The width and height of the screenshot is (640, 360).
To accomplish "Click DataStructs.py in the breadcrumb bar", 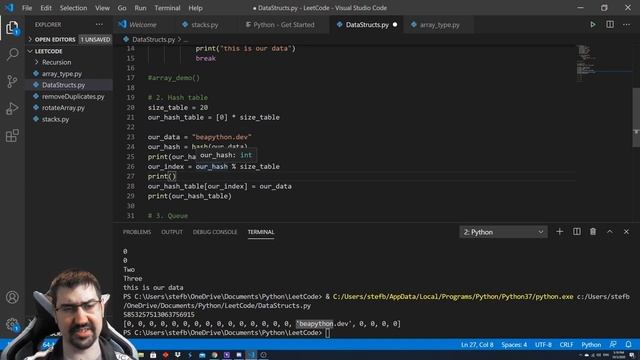I will (153, 40).
